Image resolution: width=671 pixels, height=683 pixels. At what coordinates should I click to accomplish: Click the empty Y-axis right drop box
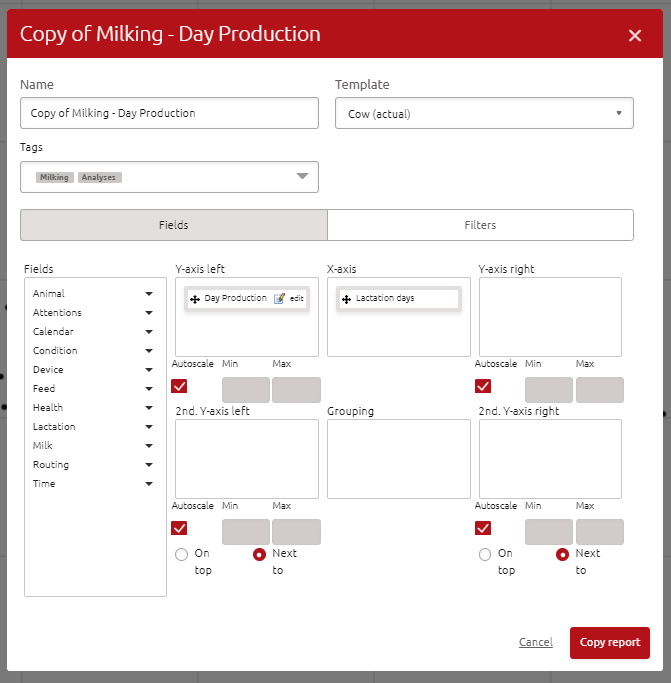coord(550,317)
